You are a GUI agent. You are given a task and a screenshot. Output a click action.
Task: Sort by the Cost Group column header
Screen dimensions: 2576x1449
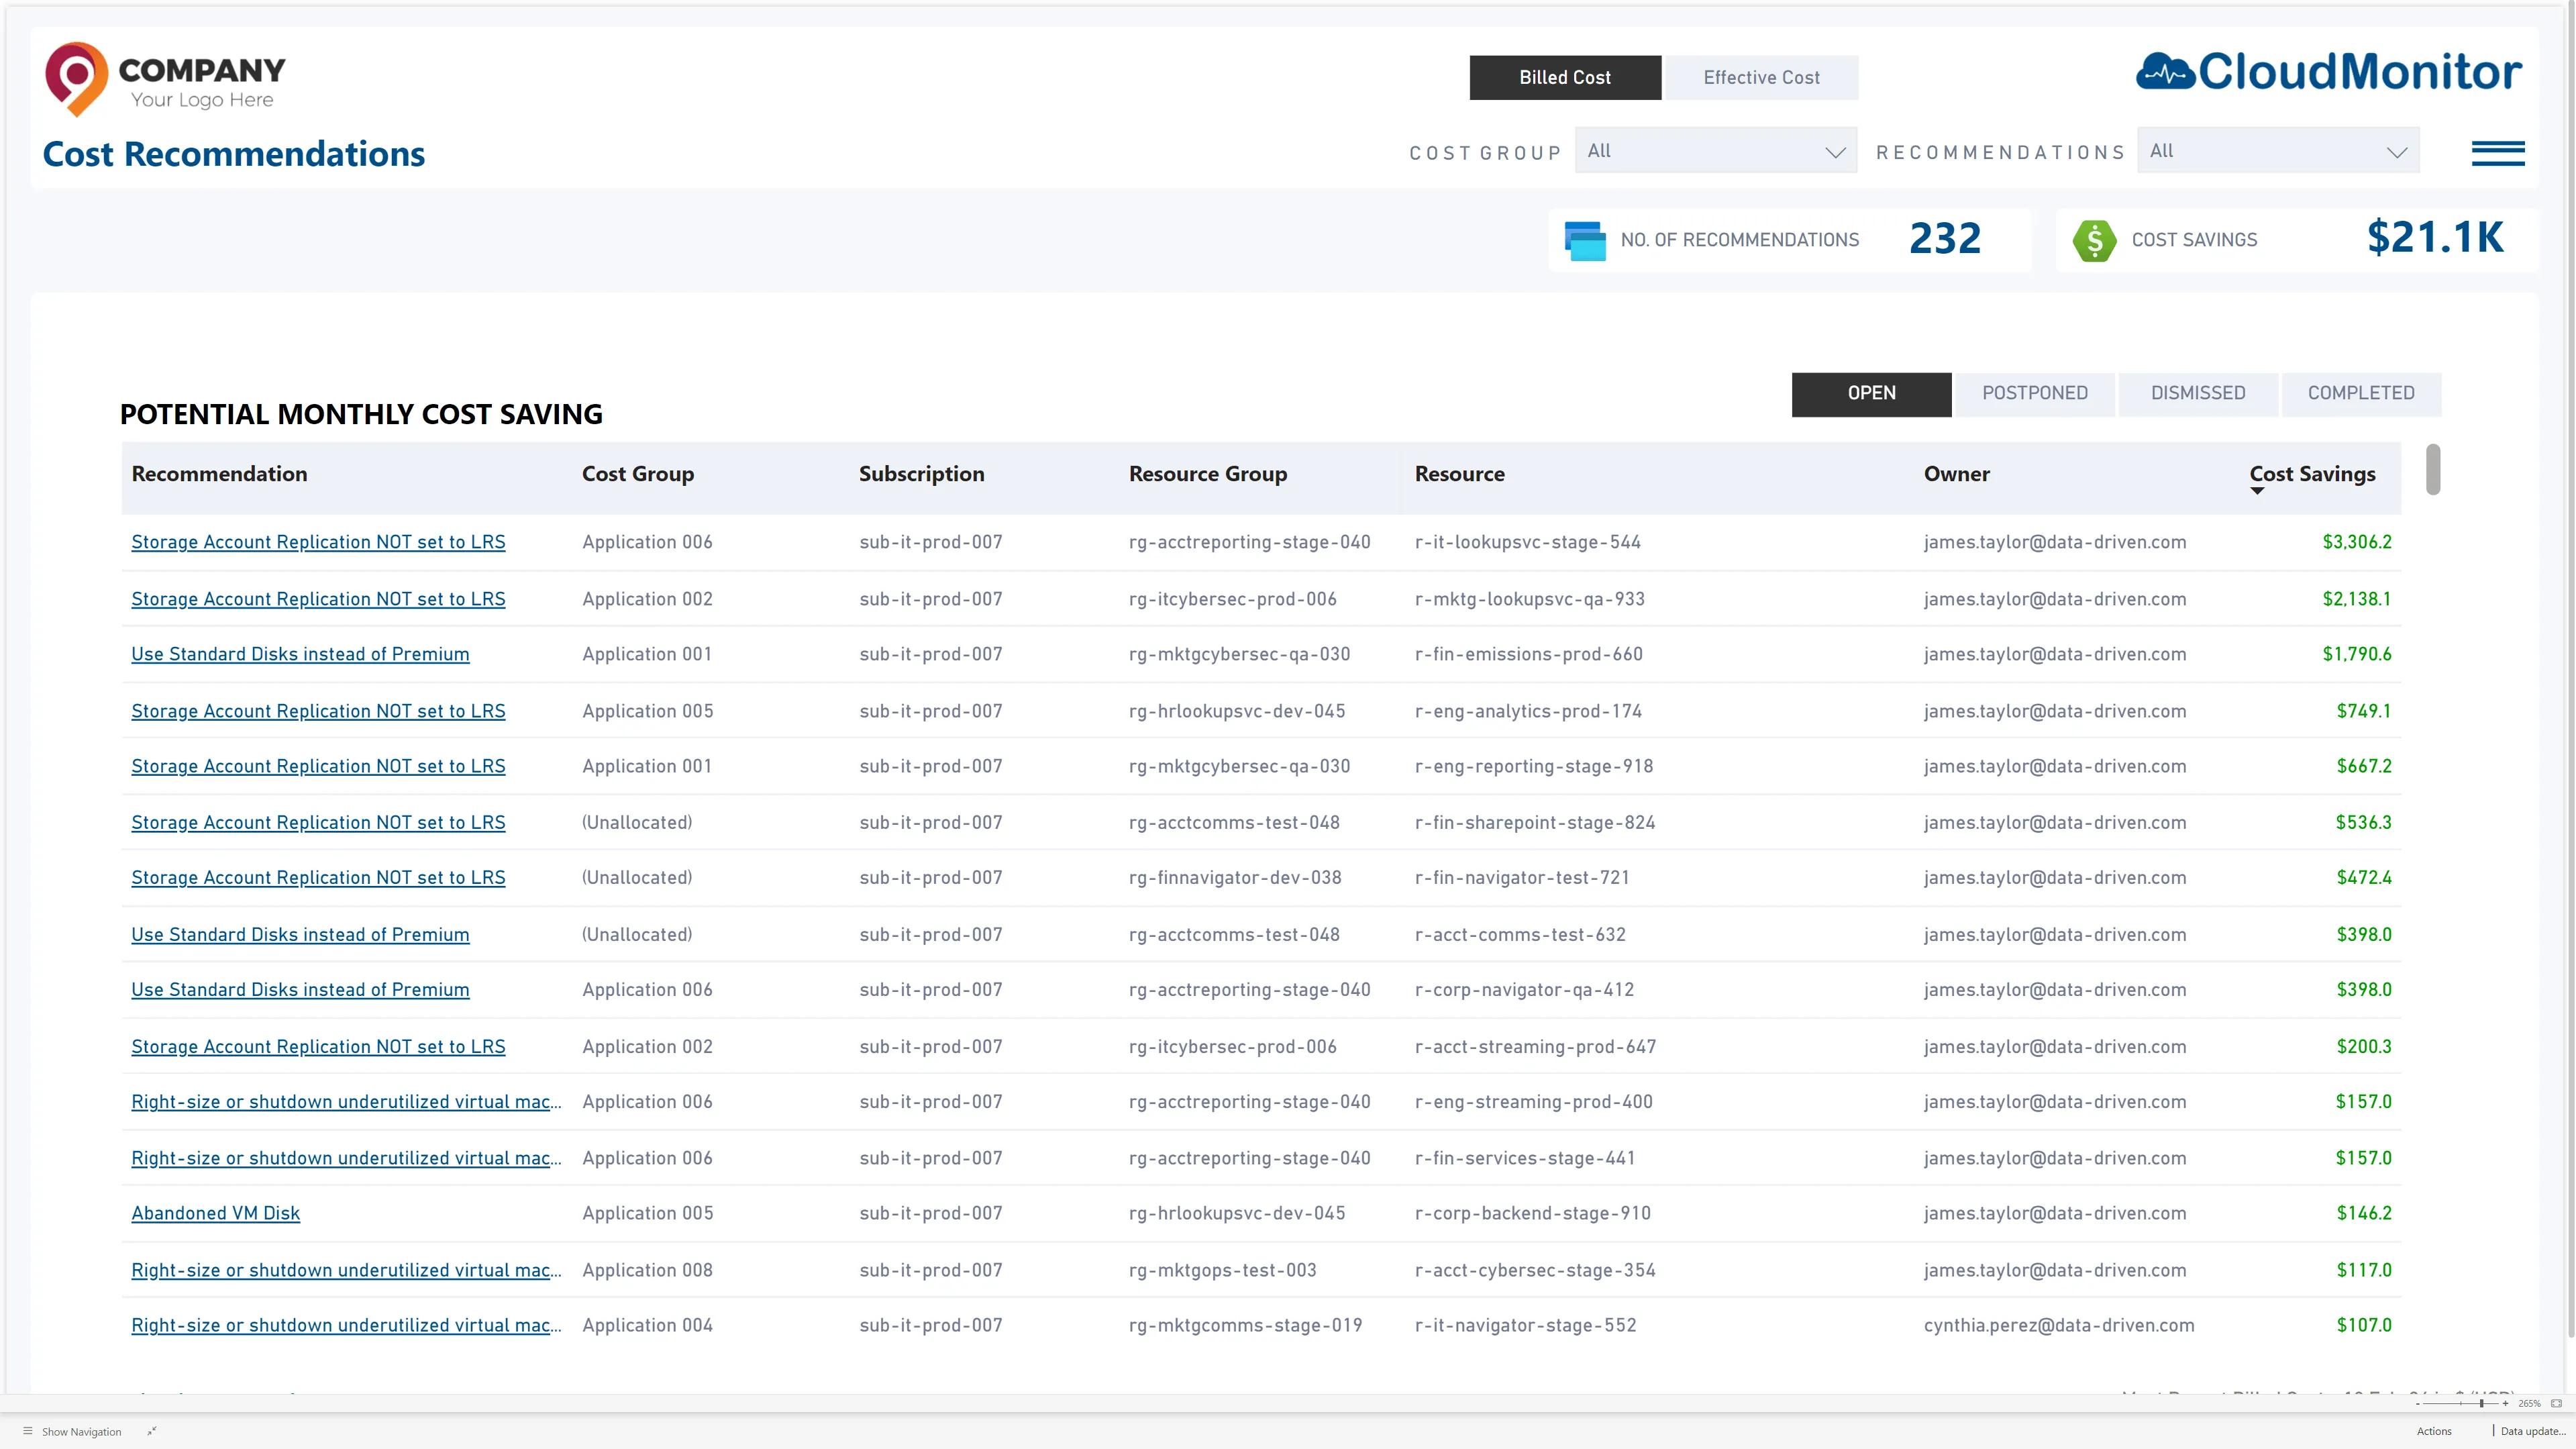638,474
